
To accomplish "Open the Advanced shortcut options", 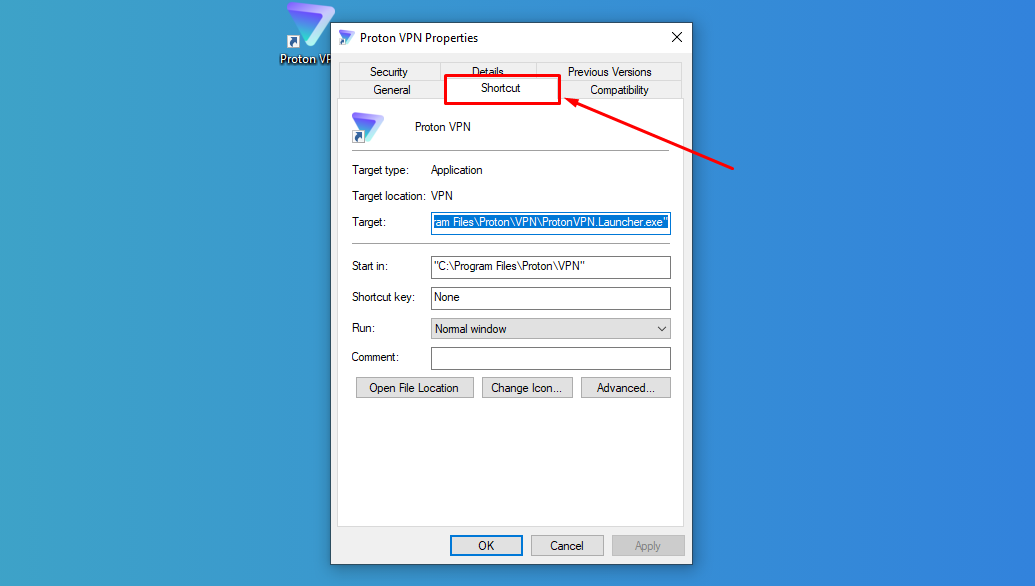I will tap(626, 388).
